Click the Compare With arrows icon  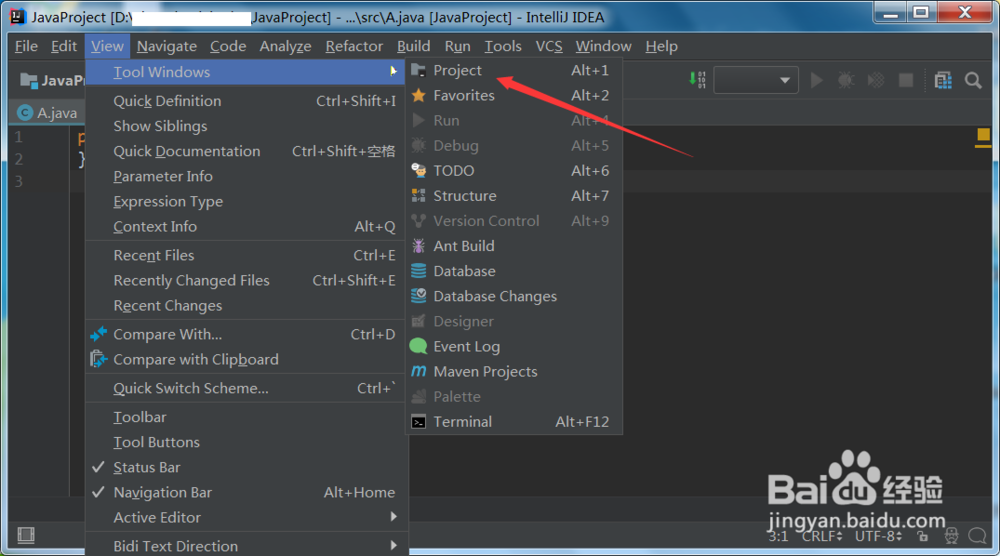(x=98, y=334)
